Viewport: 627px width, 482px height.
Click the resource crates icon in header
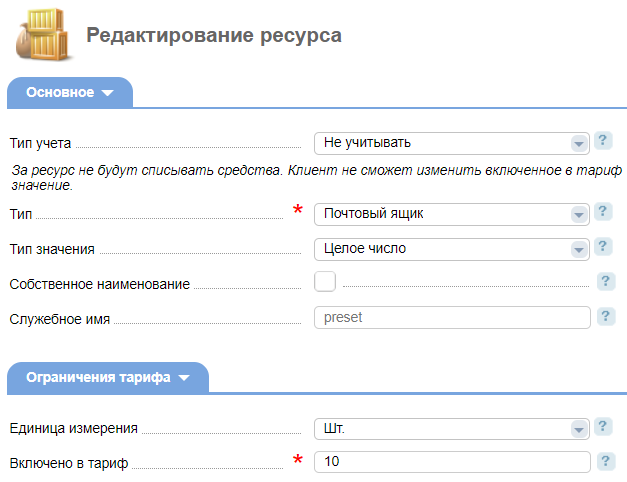point(44,35)
